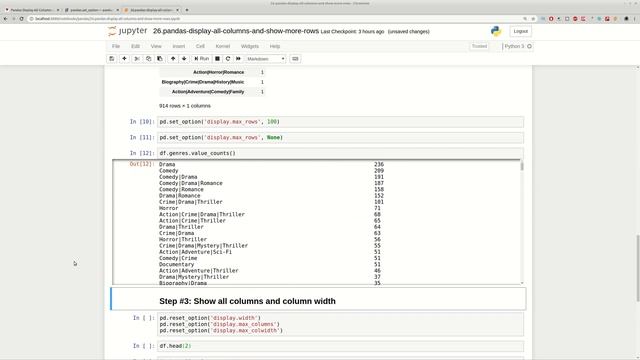Switch to first browser tab Pandas Display
The height and width of the screenshot is (360, 640).
(32, 10)
